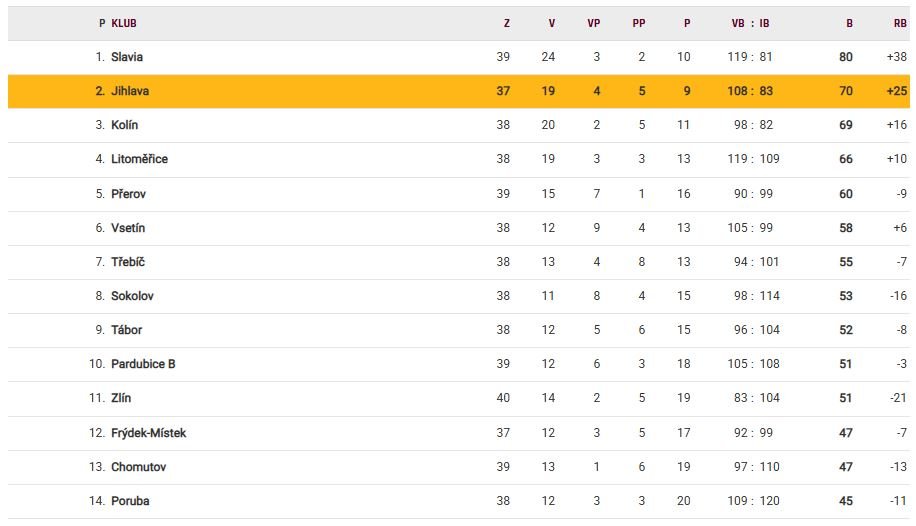This screenshot has width=916, height=526.
Task: Click the KLUB column header
Action: [124, 23]
